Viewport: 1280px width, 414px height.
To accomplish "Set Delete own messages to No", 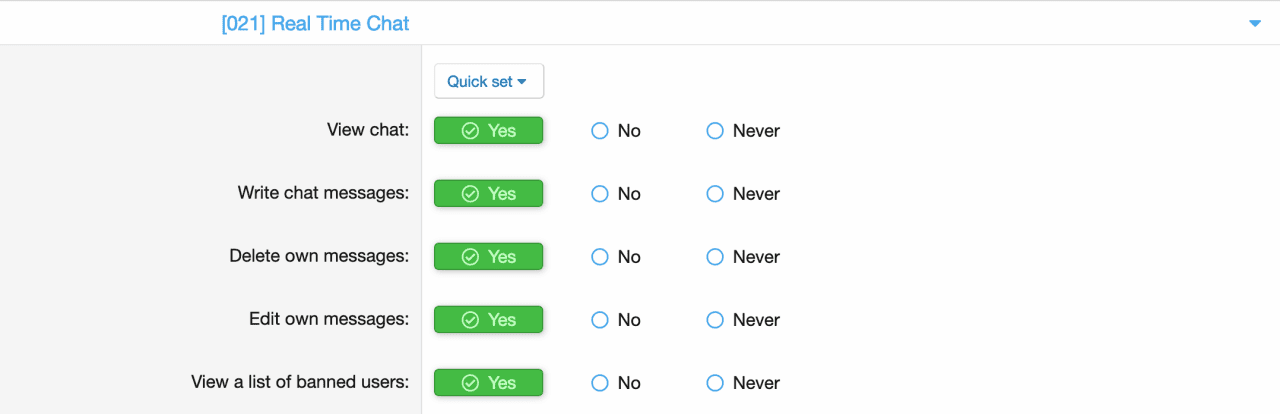I will (600, 257).
